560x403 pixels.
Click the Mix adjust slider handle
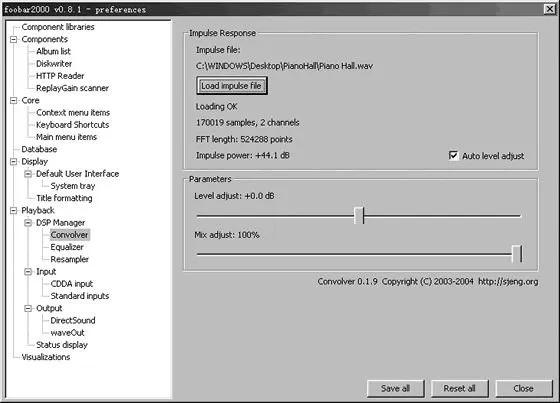(517, 254)
